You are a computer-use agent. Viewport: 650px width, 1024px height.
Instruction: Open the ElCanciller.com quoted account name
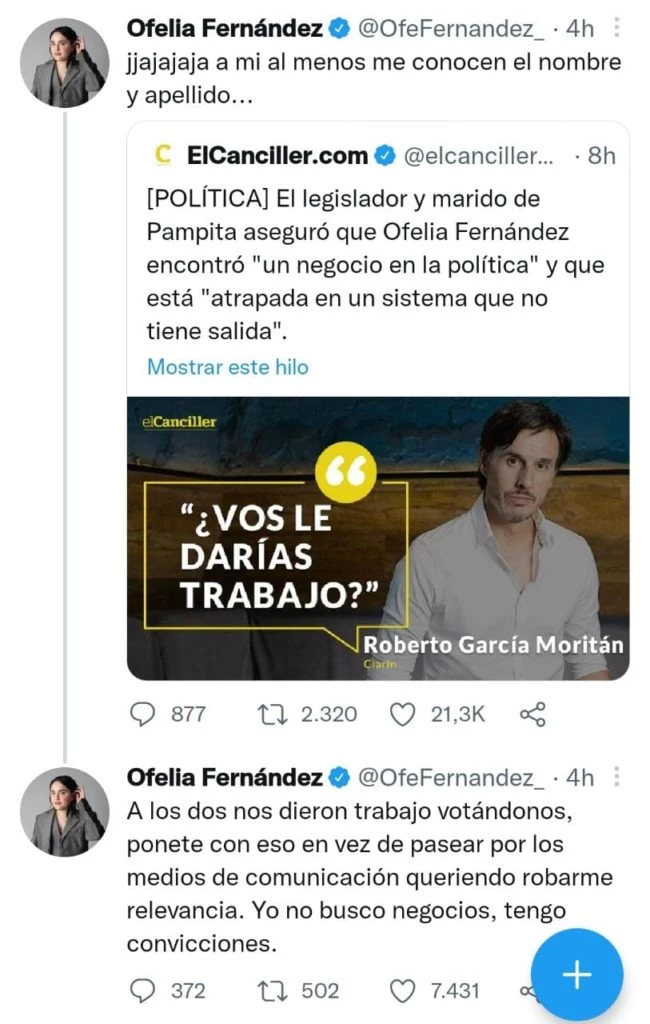pos(277,155)
